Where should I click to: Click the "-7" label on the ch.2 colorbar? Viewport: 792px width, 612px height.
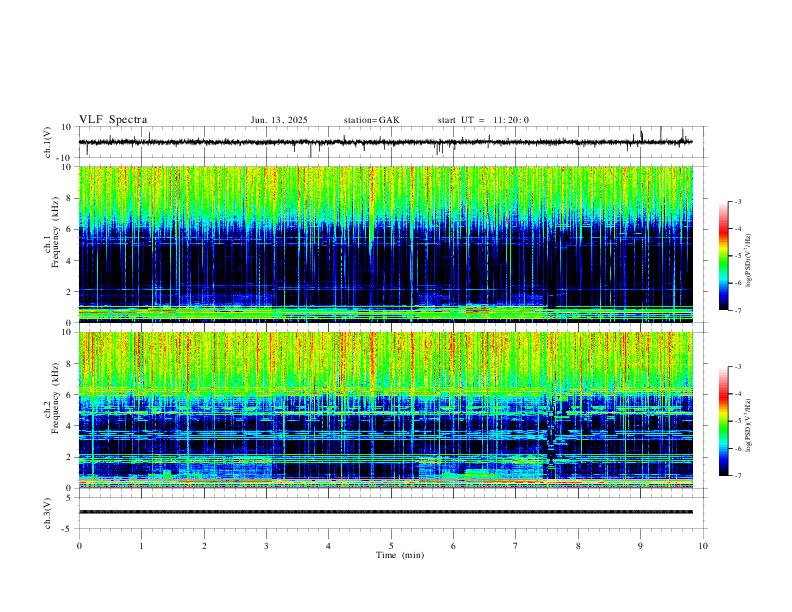click(737, 476)
